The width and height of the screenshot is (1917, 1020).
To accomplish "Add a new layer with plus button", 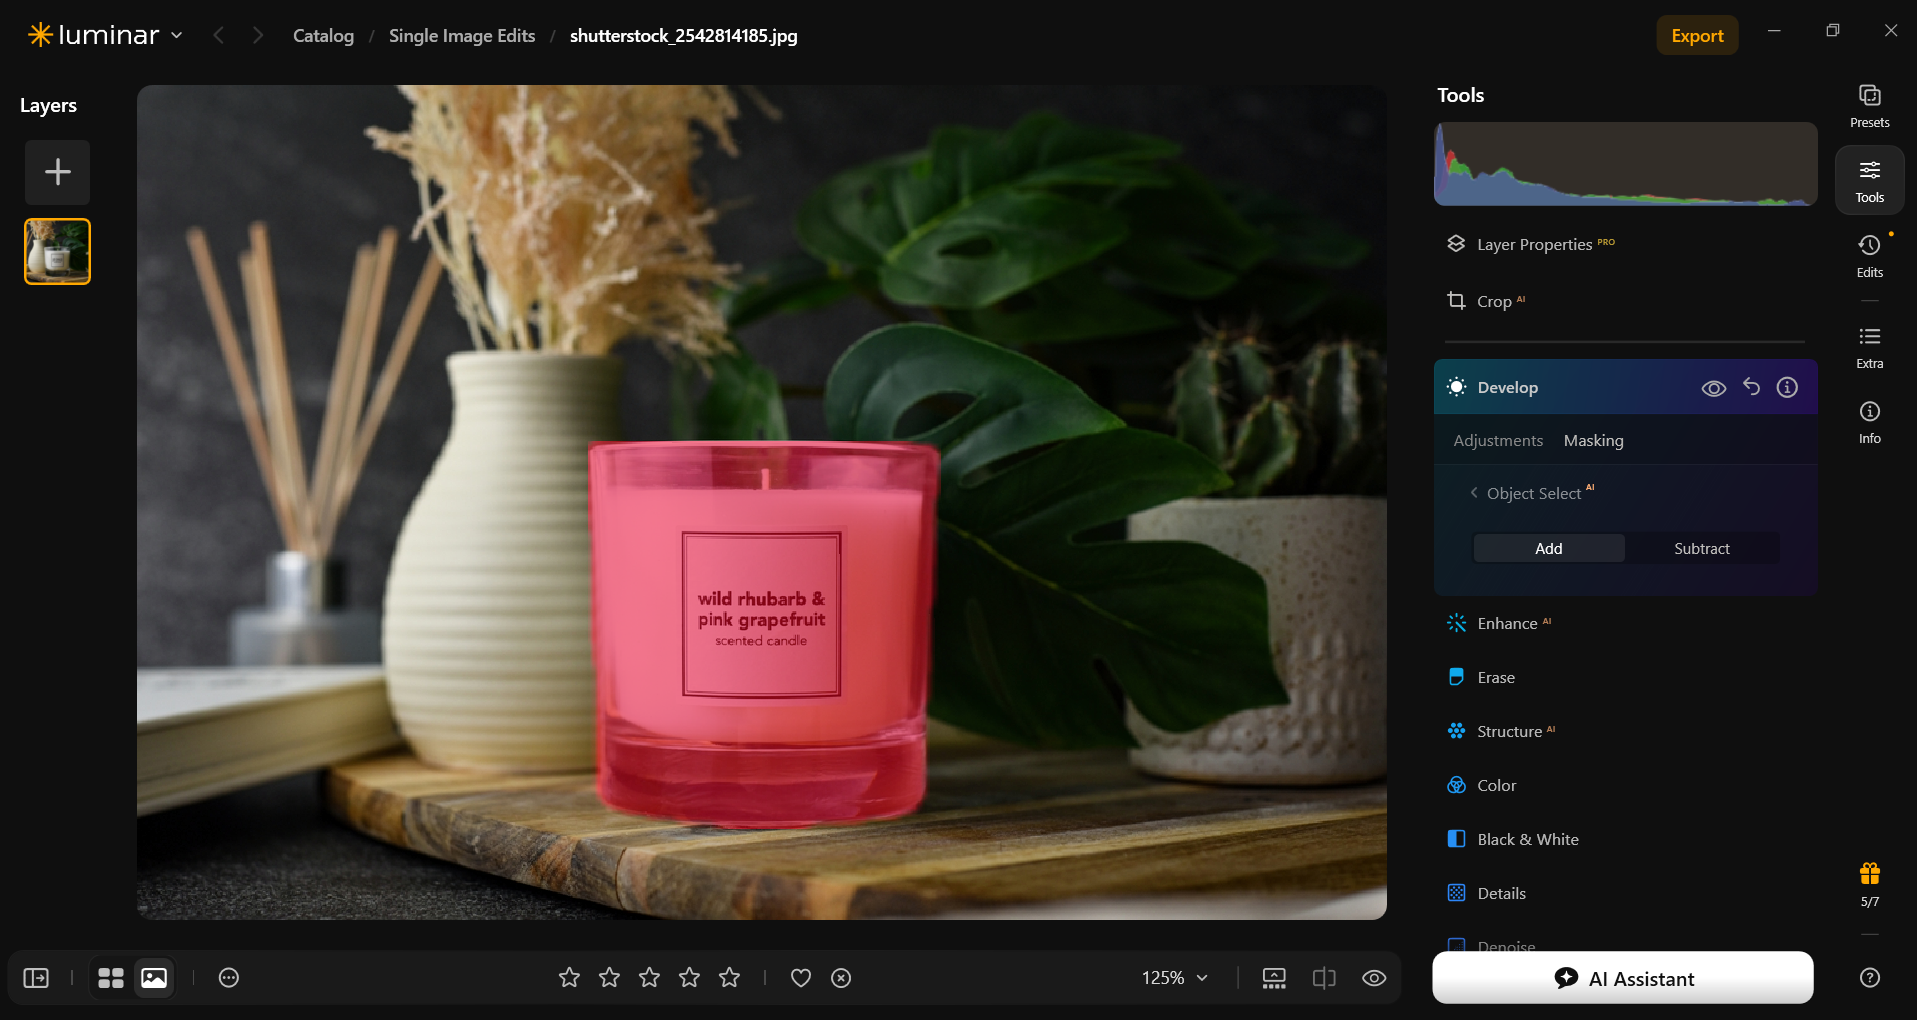I will point(57,172).
